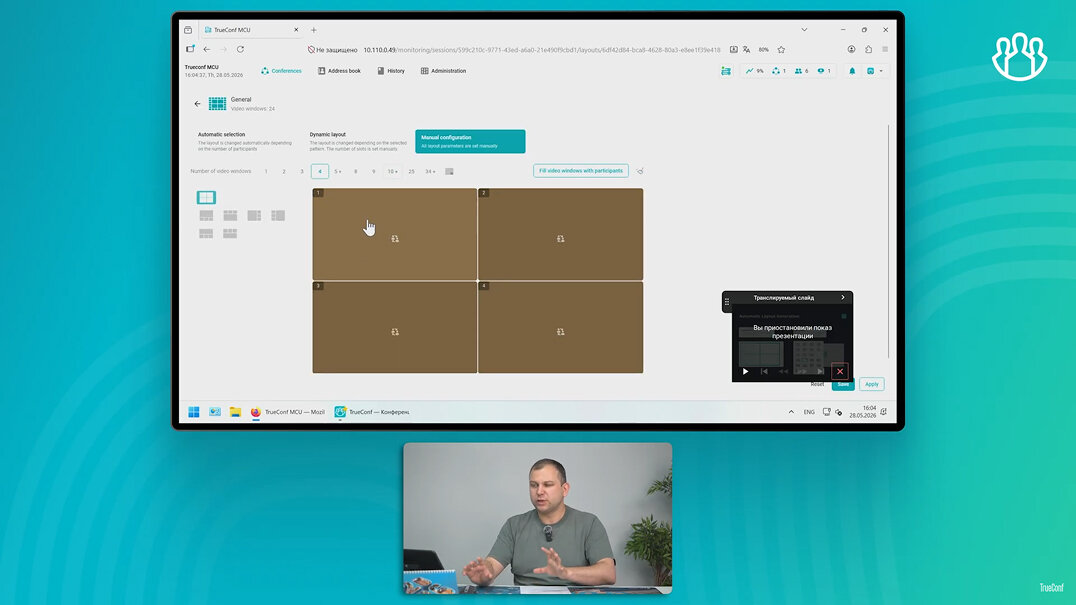Click the 80% zoom level indicator
Screen dimensions: 1076x605
pos(763,49)
